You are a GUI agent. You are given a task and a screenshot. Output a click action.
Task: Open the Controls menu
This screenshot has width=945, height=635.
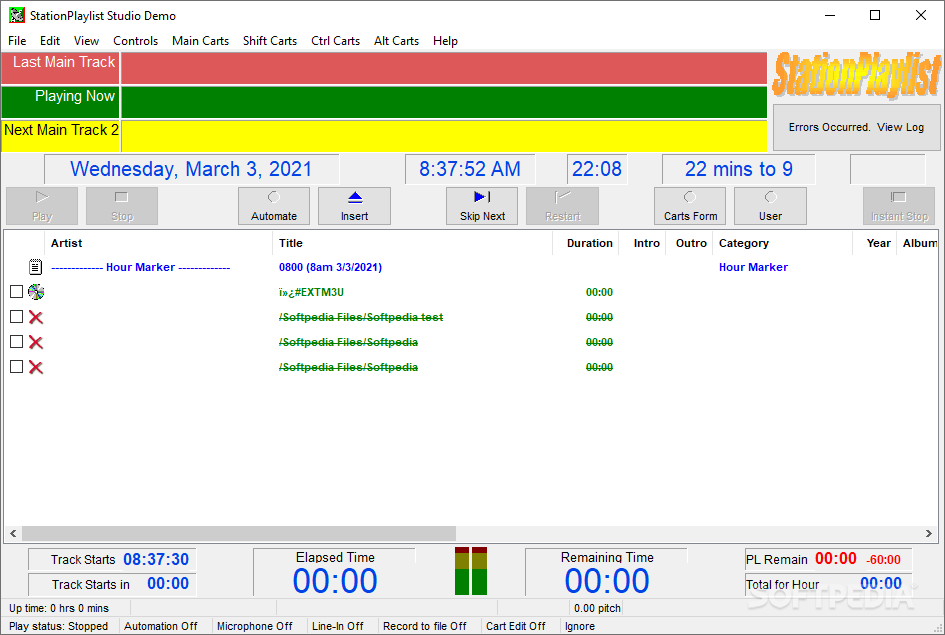coord(136,41)
